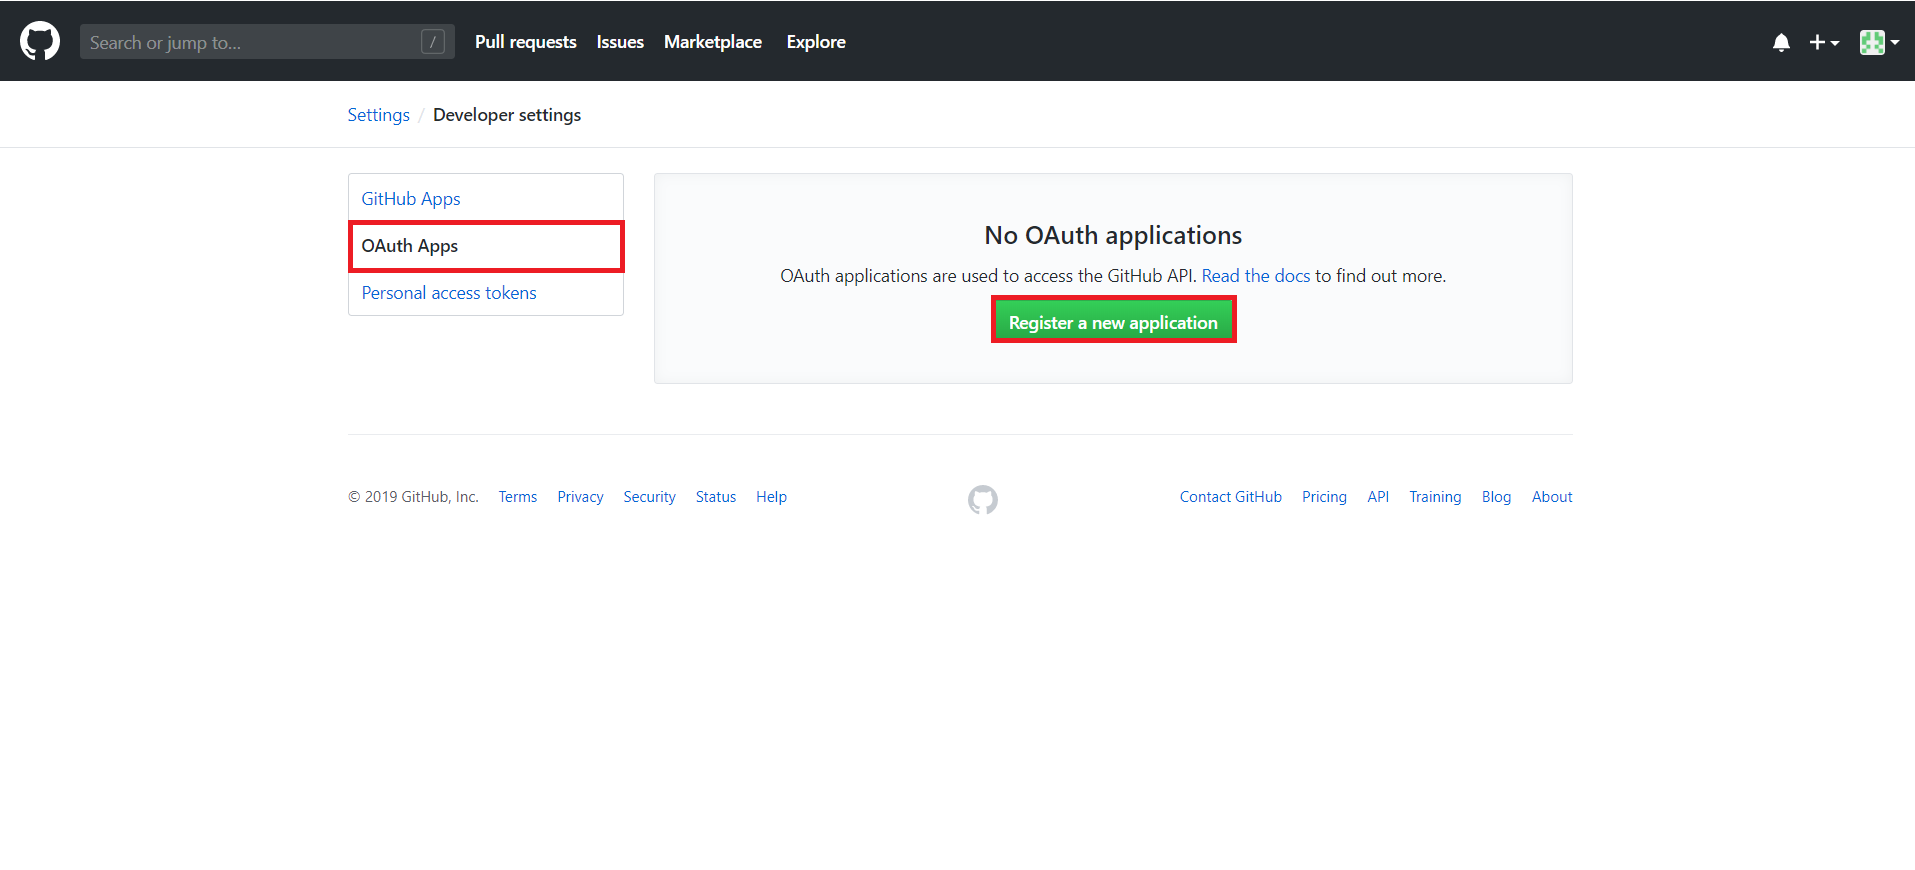Click Contact GitHub in the footer
Image resolution: width=1915 pixels, height=870 pixels.
point(1230,497)
